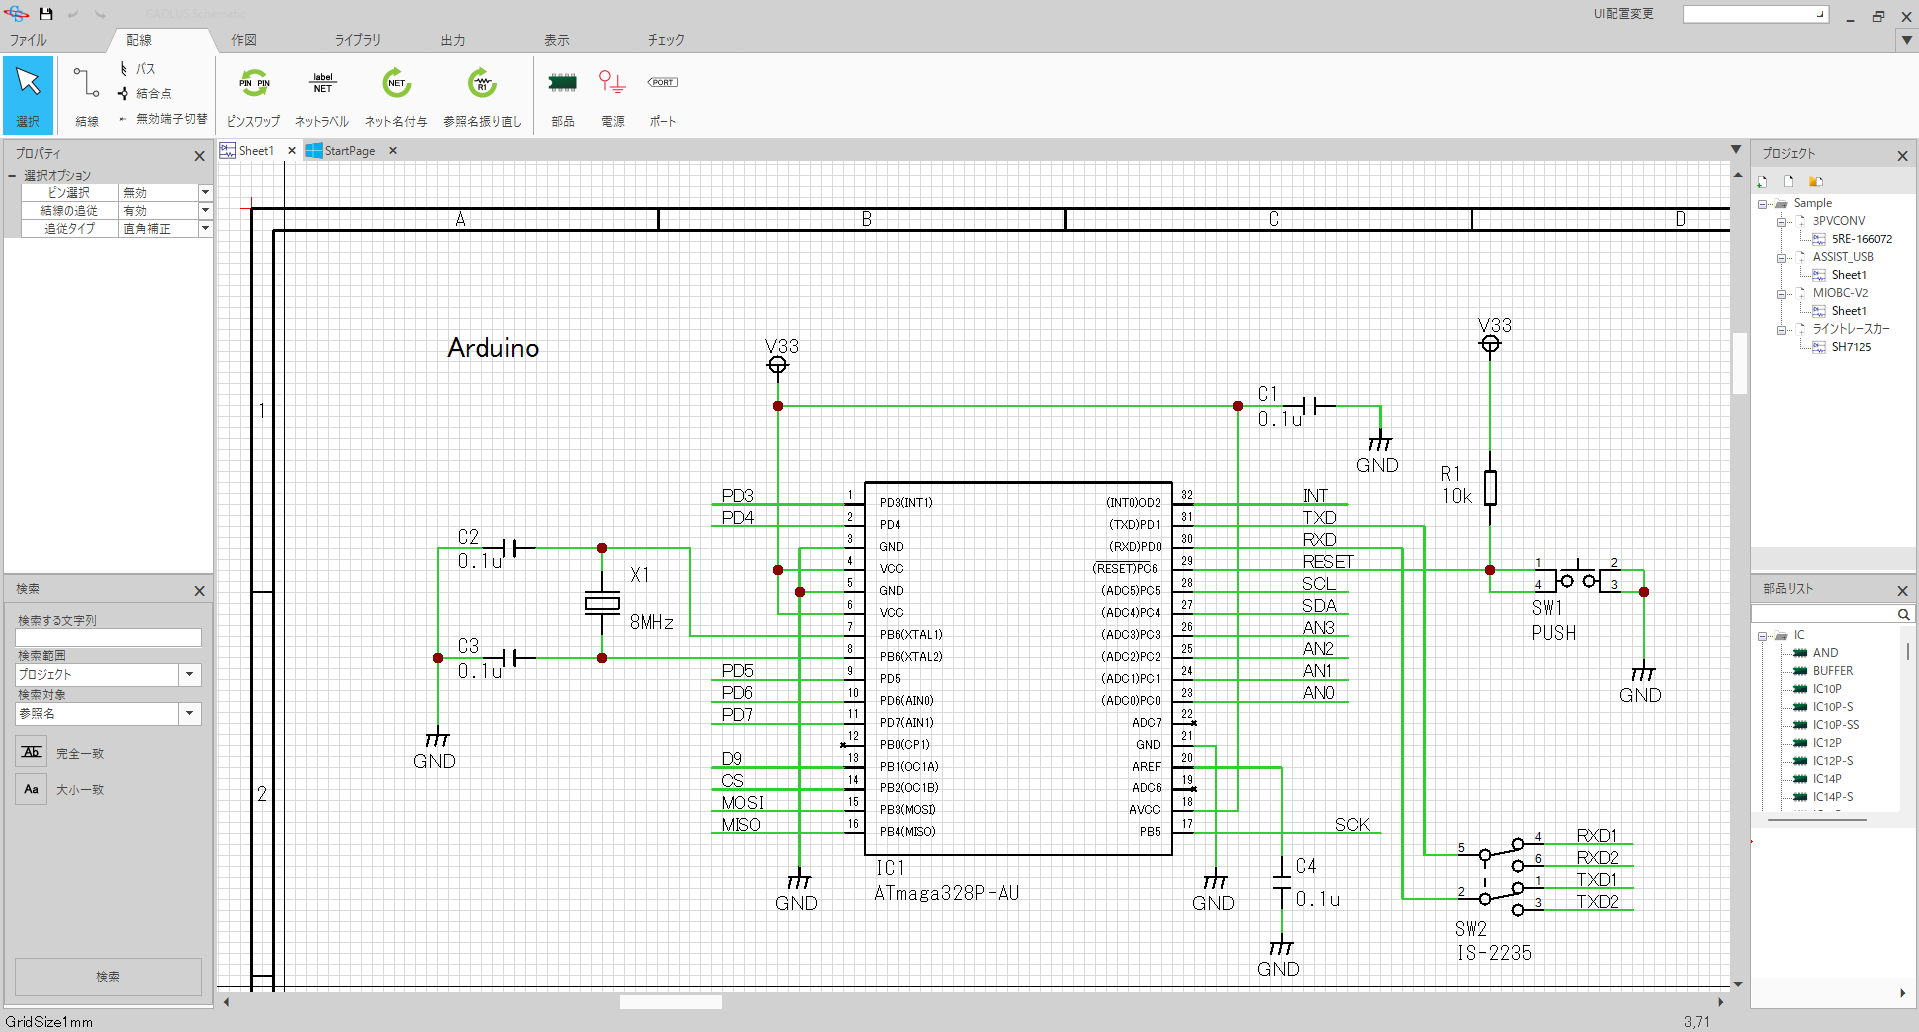1919x1032 pixels.
Task: Close the プロパティ panel
Action: tap(199, 156)
